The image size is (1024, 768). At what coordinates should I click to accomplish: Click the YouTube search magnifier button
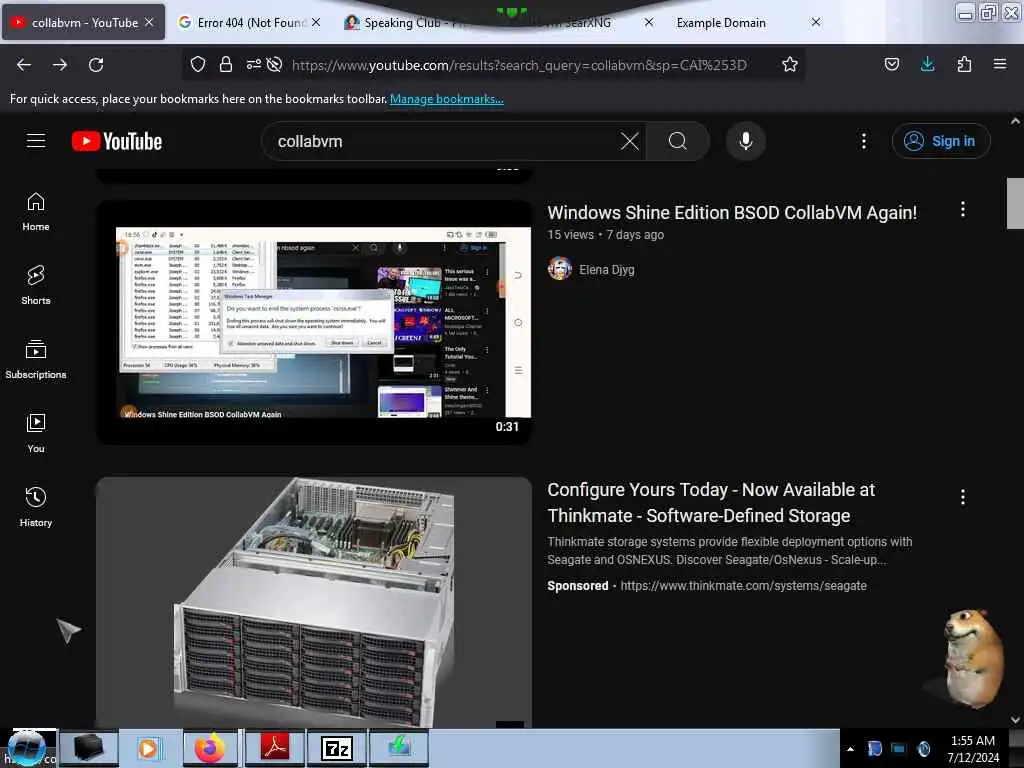point(678,141)
